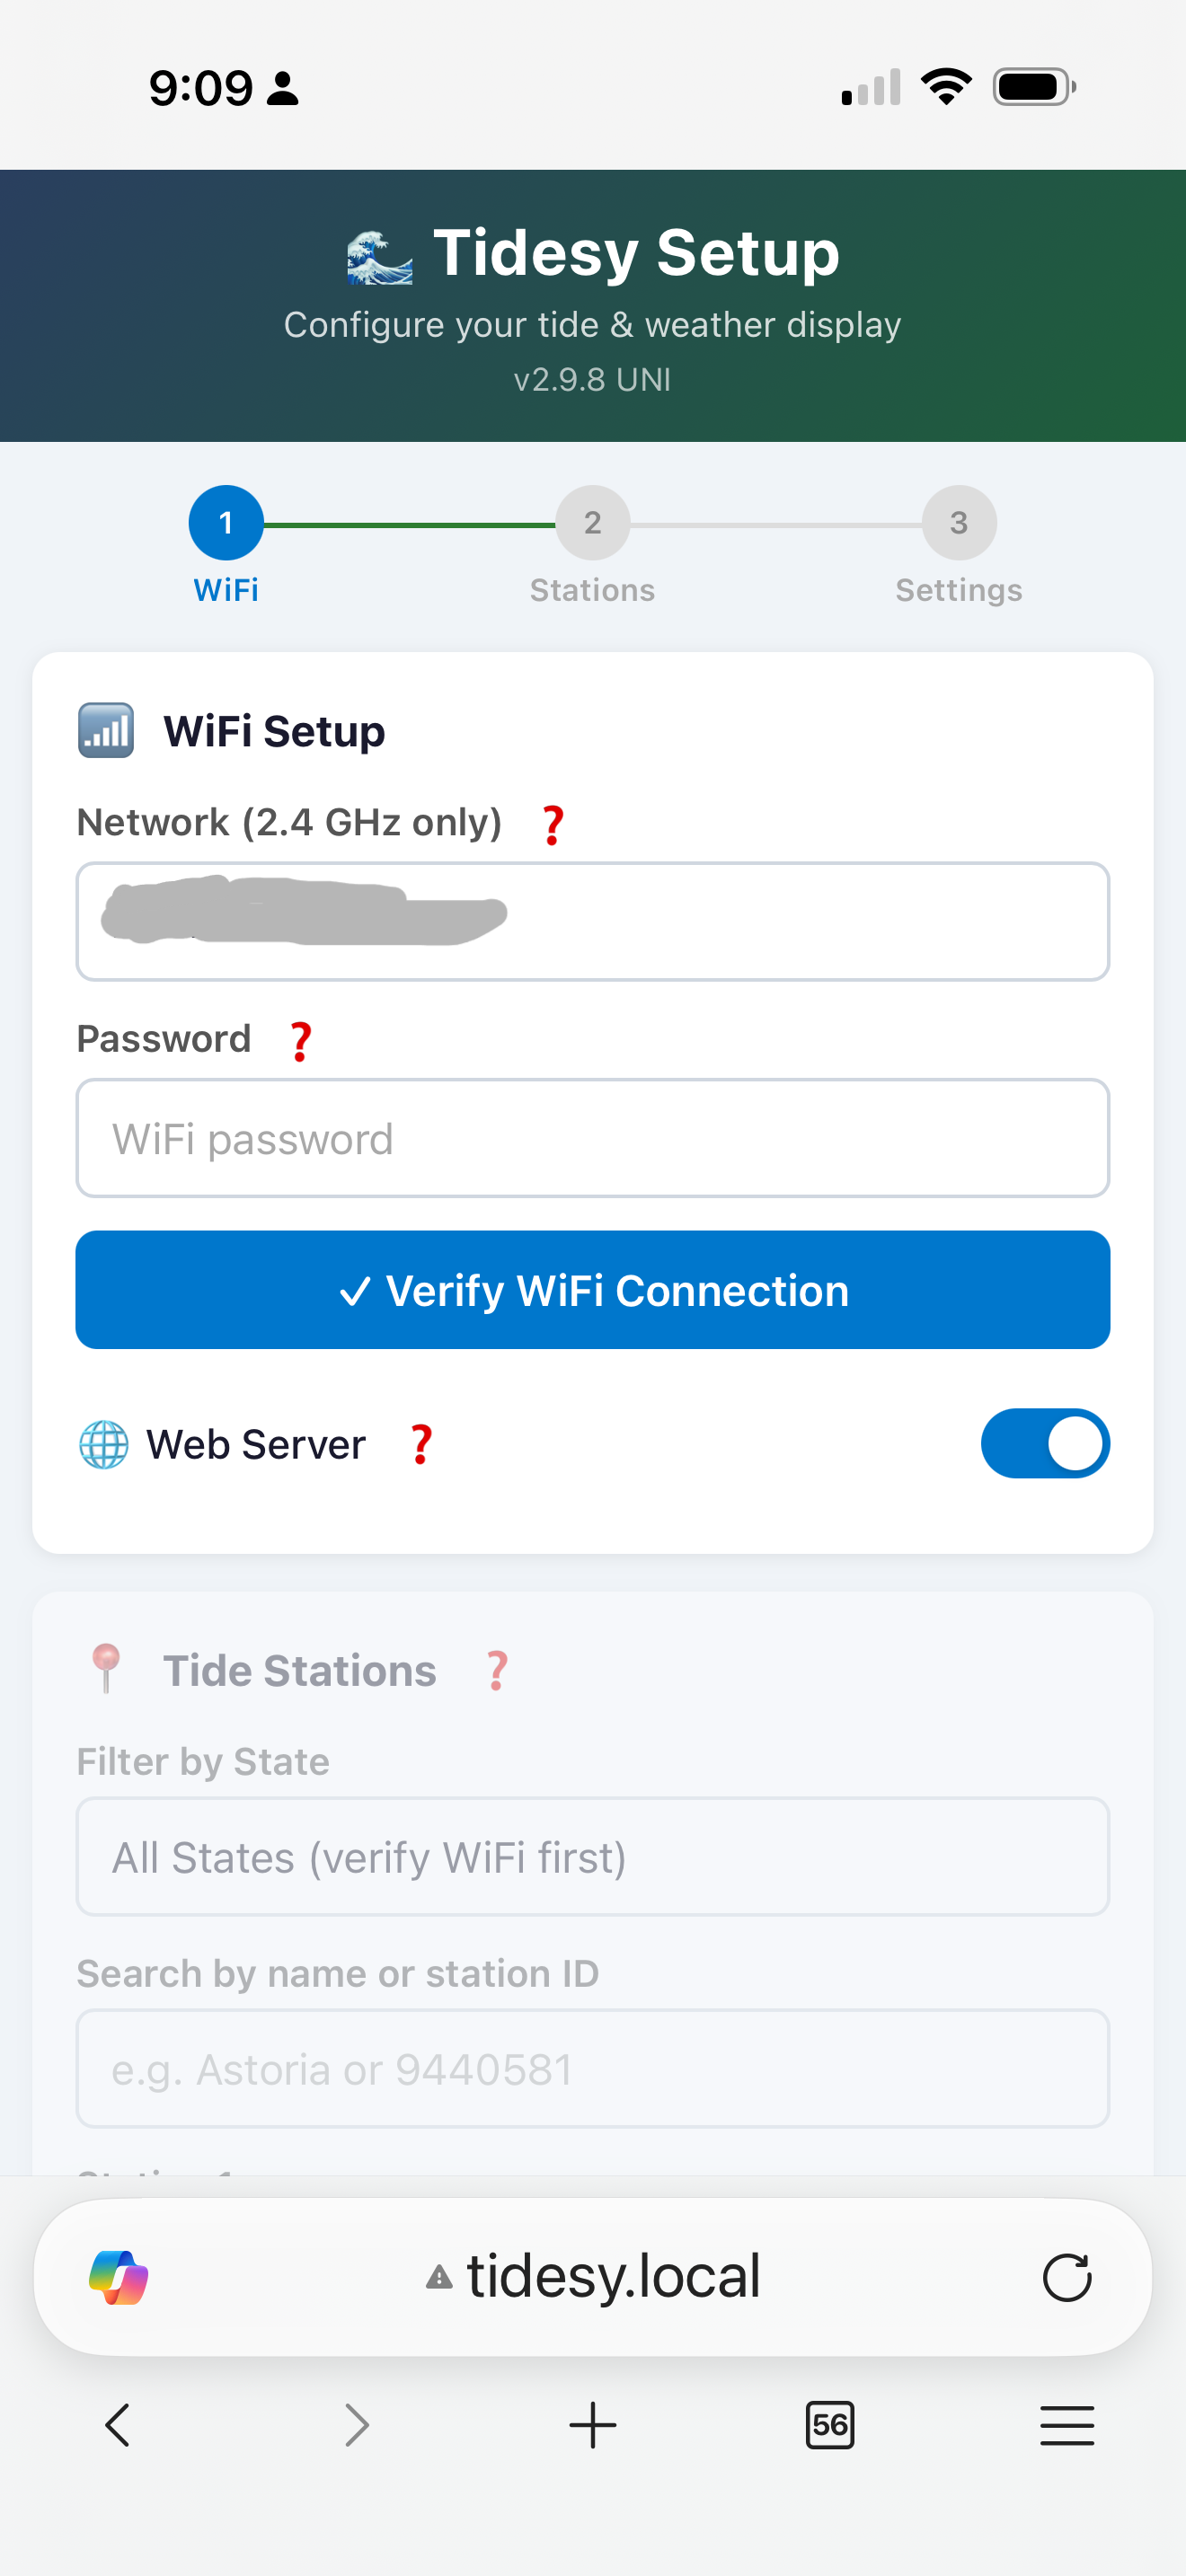Open the browser hamburger menu

click(x=1067, y=2425)
